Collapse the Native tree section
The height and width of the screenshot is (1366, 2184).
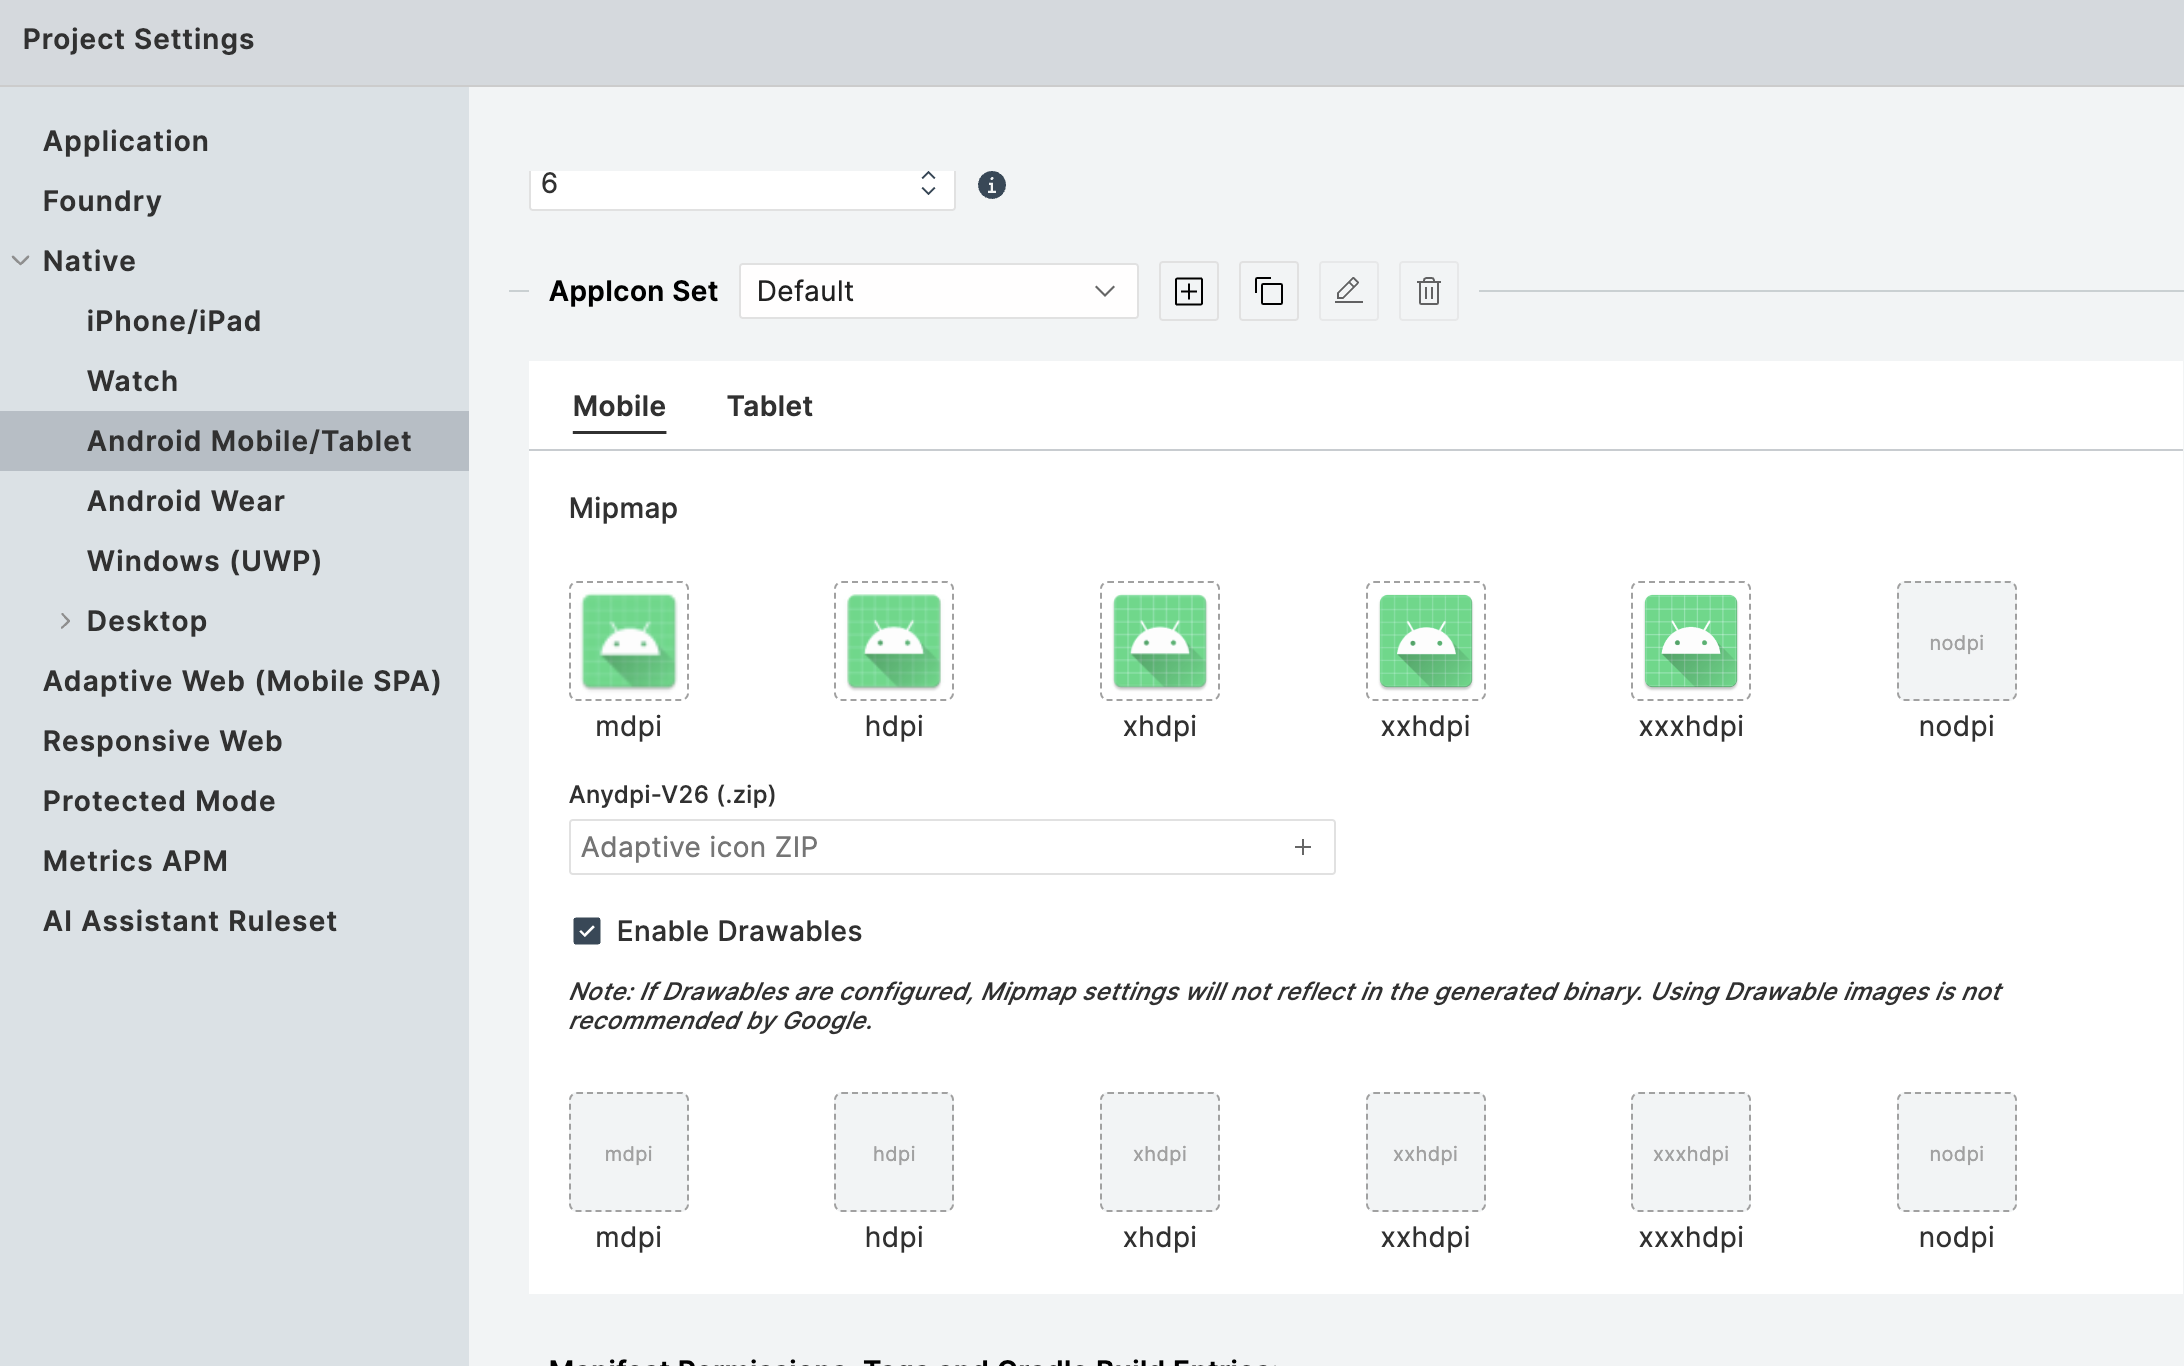pos(20,261)
